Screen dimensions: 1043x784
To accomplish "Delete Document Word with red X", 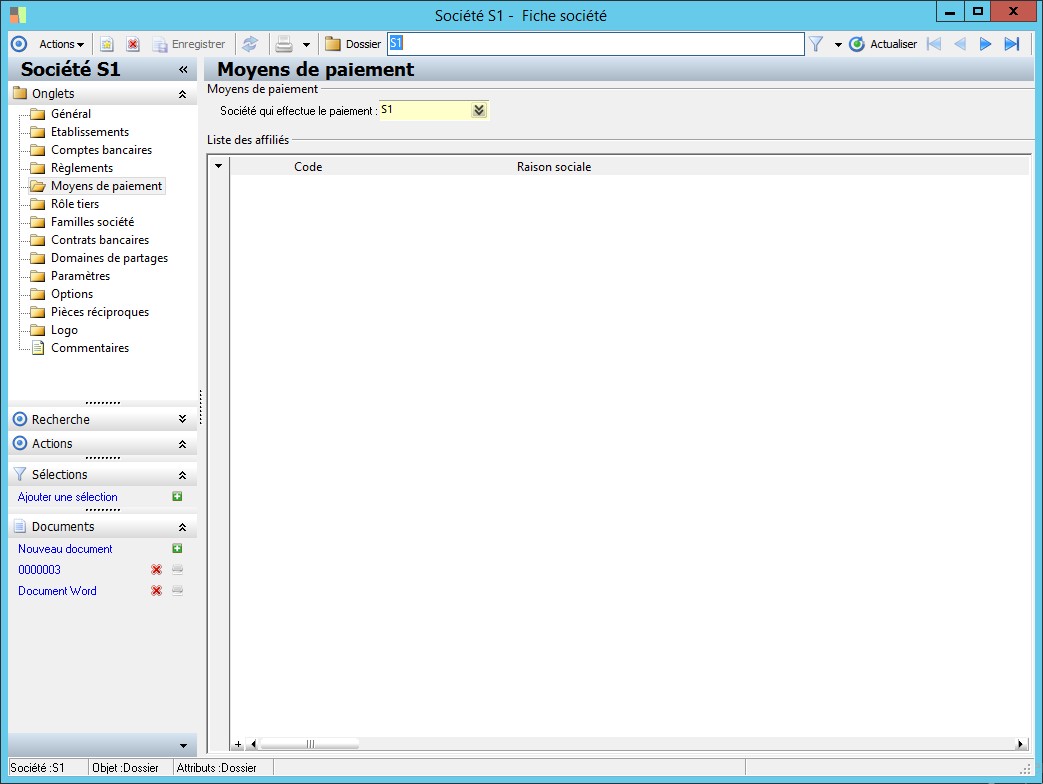I will [156, 590].
